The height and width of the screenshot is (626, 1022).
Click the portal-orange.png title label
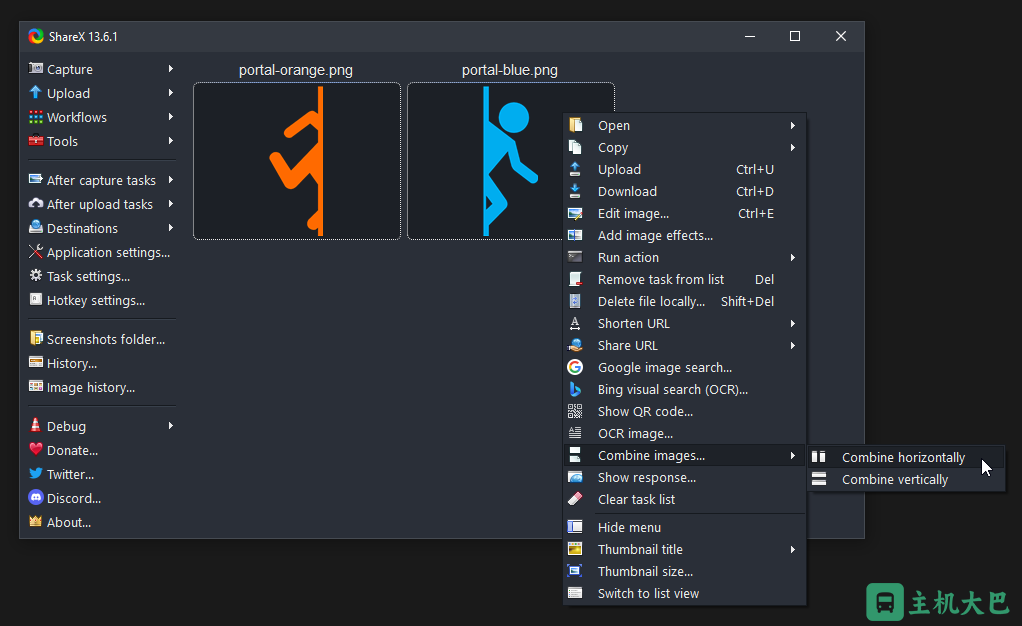tap(296, 70)
